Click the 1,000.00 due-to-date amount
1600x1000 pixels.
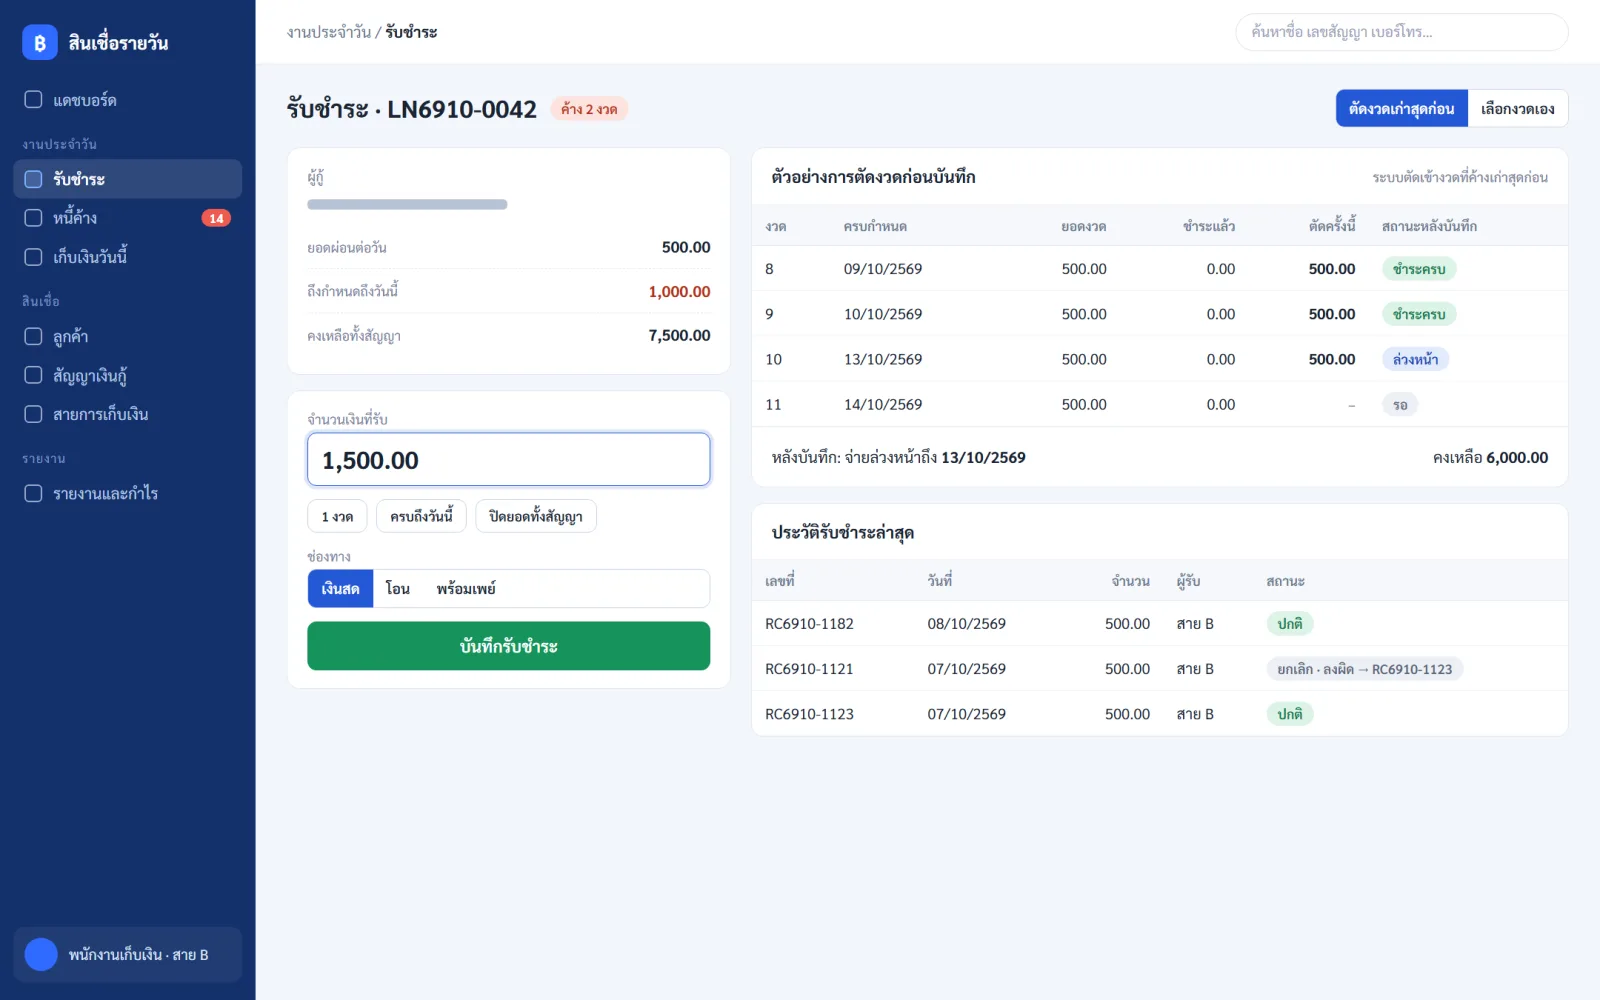click(679, 292)
